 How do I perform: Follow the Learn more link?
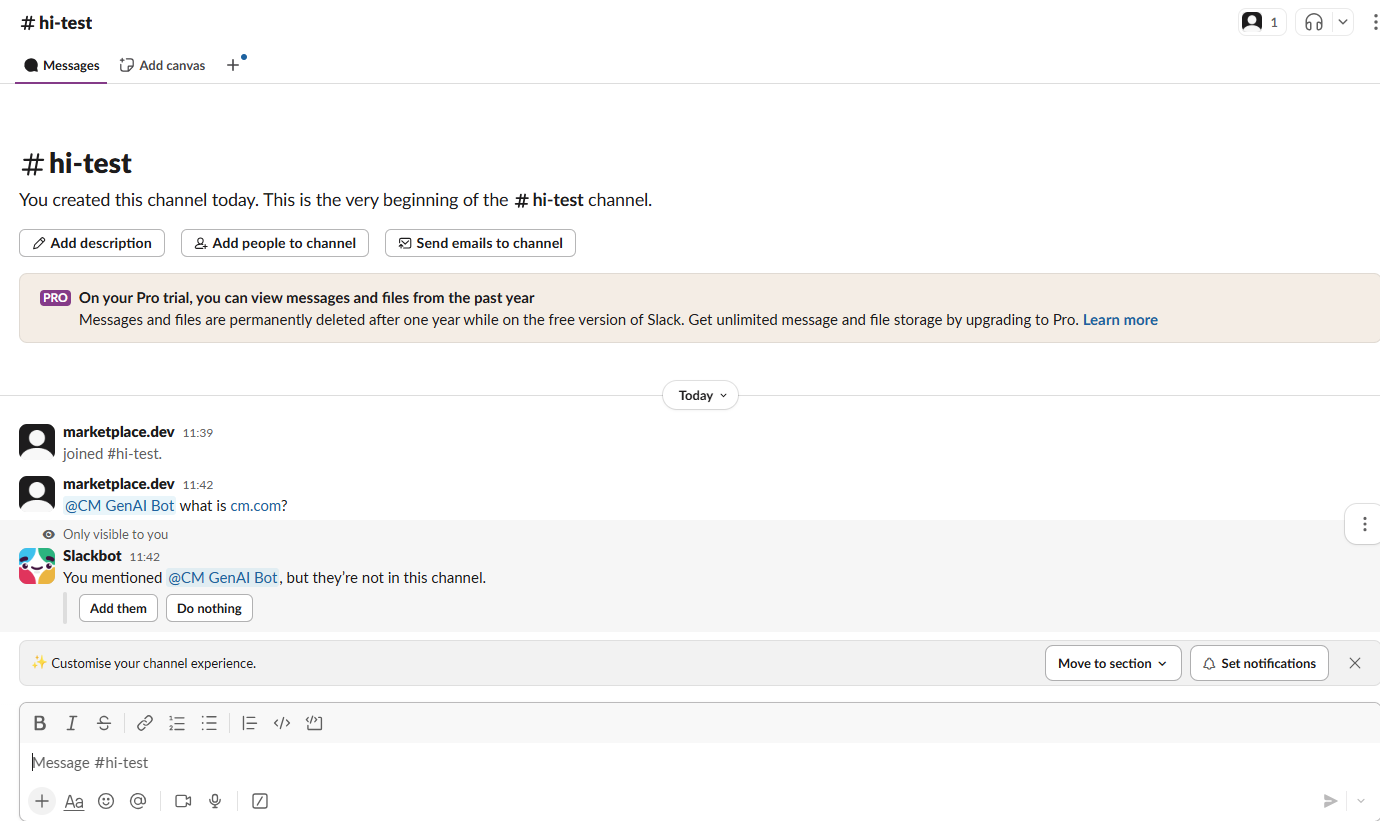click(x=1120, y=320)
